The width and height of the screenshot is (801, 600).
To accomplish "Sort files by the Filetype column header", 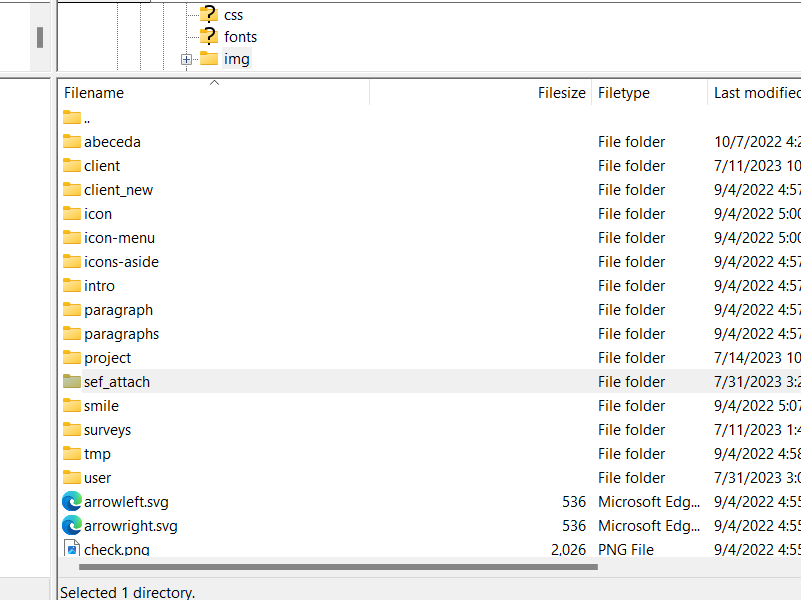I will [624, 93].
